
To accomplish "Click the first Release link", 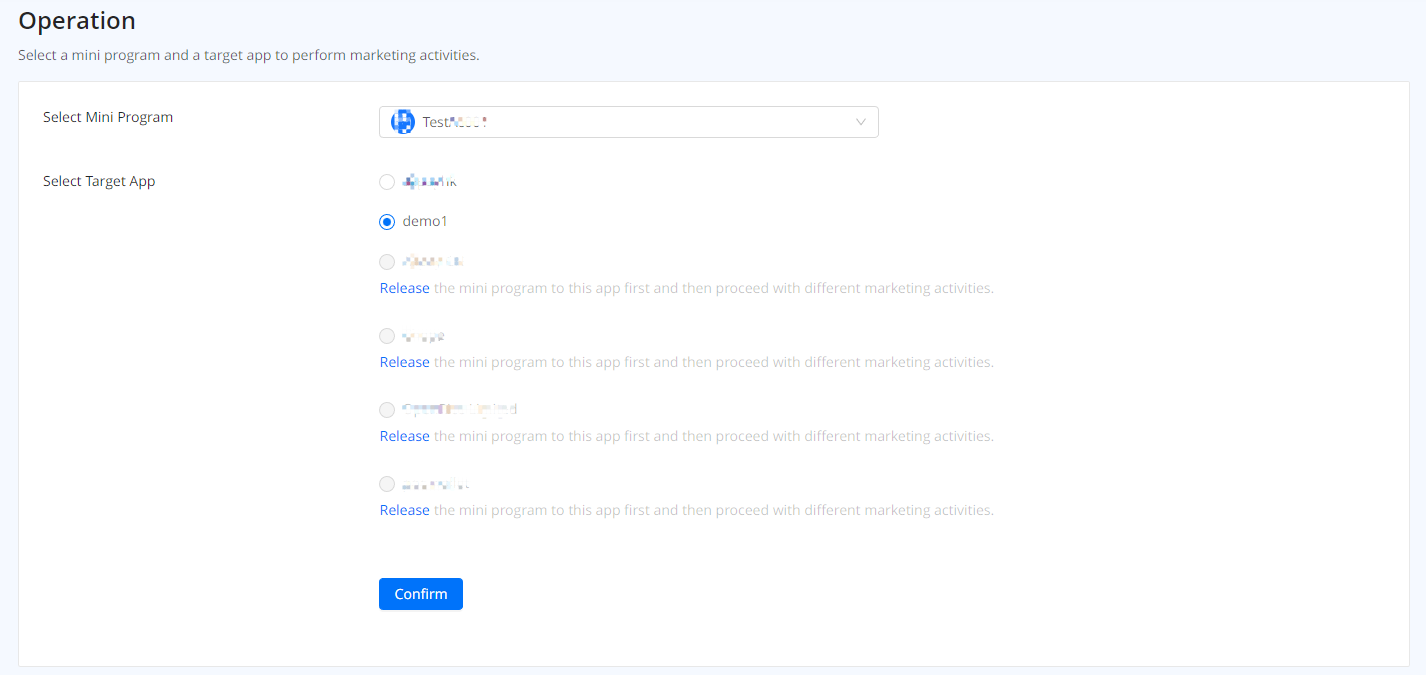I will point(404,288).
